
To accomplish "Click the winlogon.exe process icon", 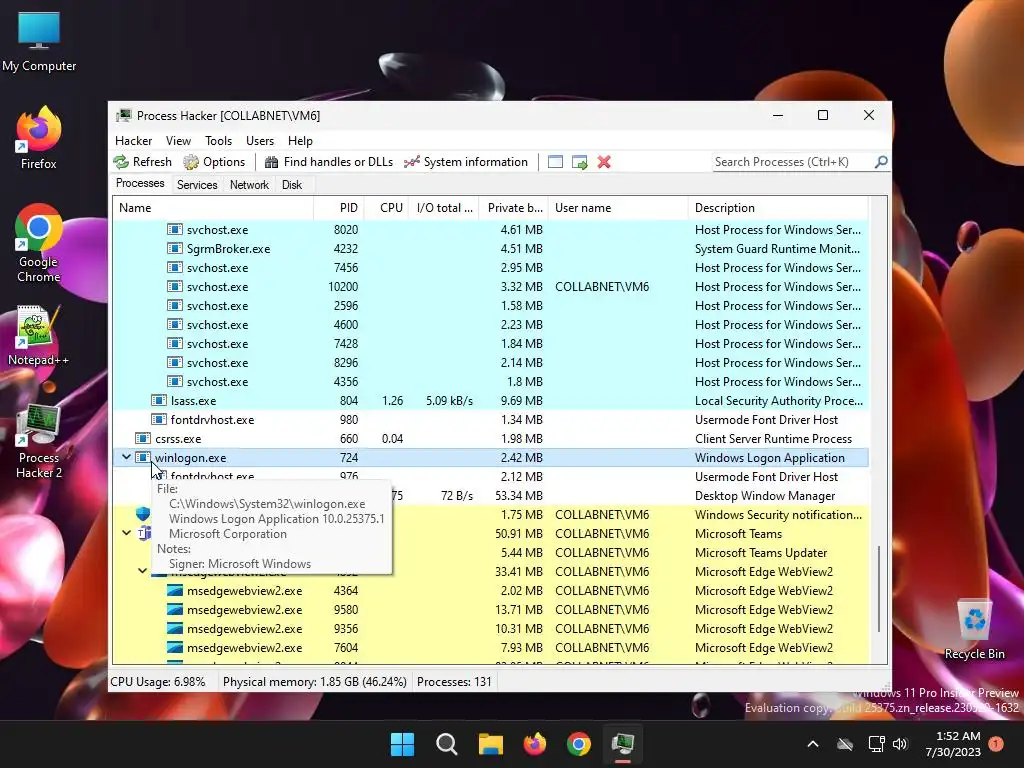I will 143,457.
